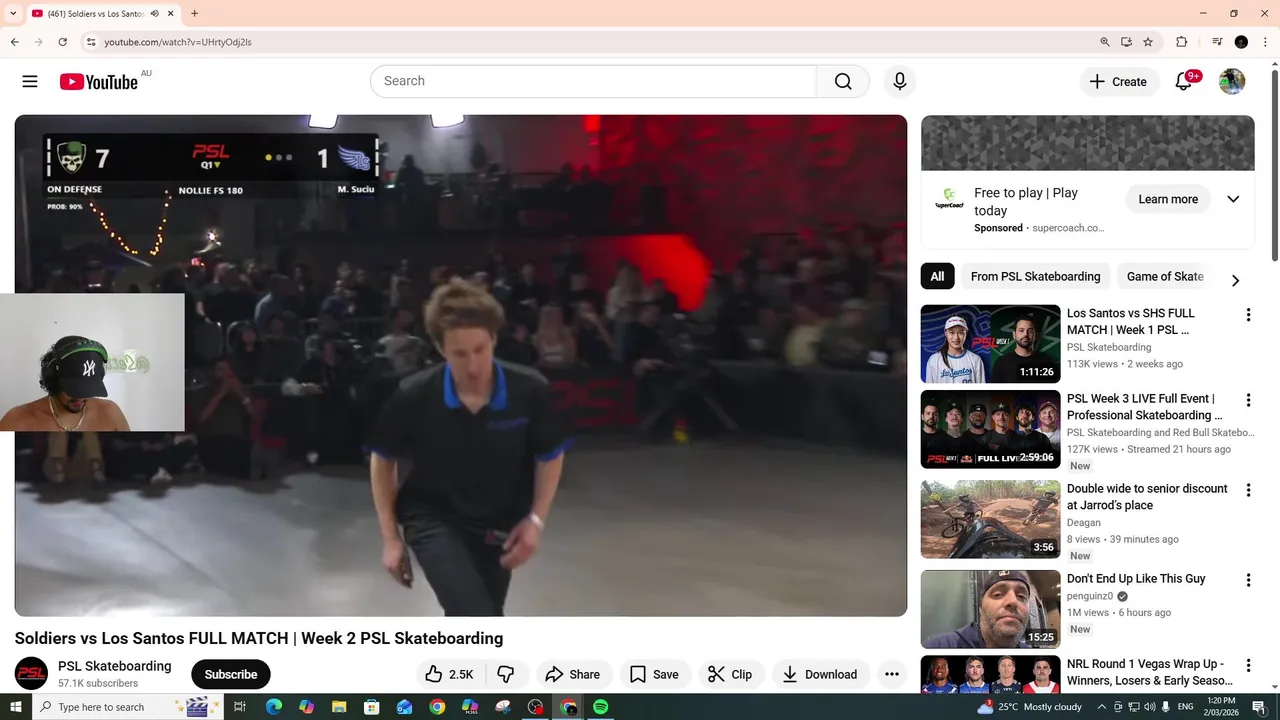Install app icon in address bar
1280x720 pixels.
(x=1127, y=42)
